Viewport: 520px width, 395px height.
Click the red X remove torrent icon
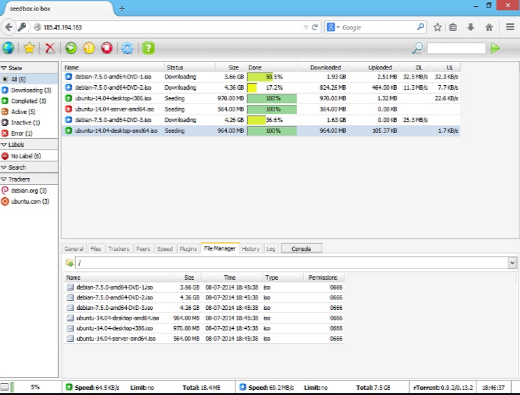tap(50, 48)
